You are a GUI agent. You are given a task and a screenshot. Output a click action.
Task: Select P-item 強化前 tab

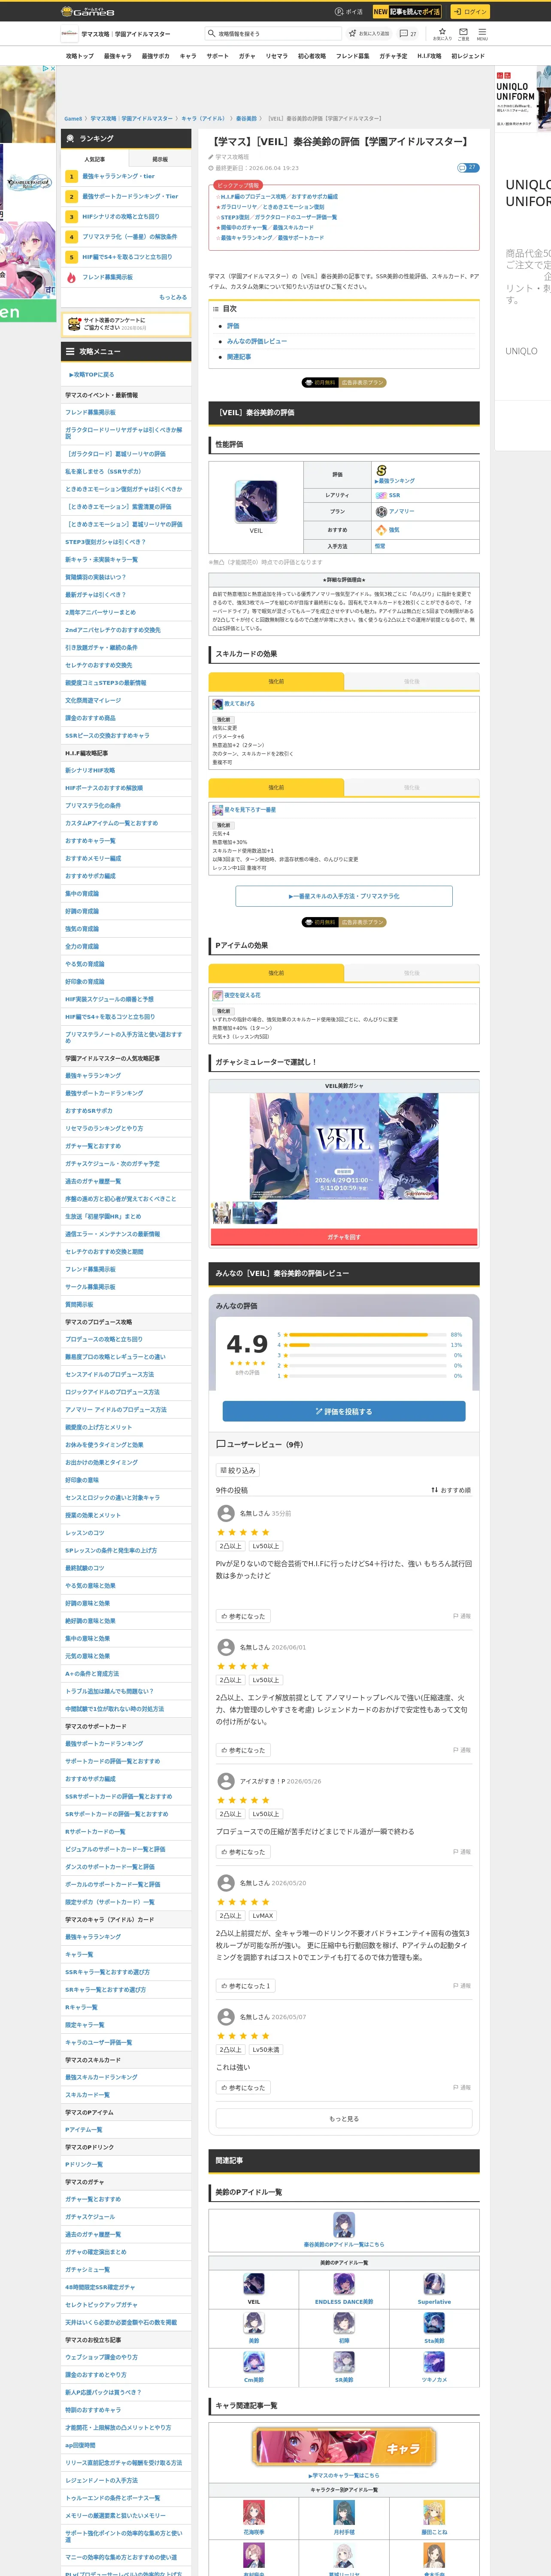(276, 973)
